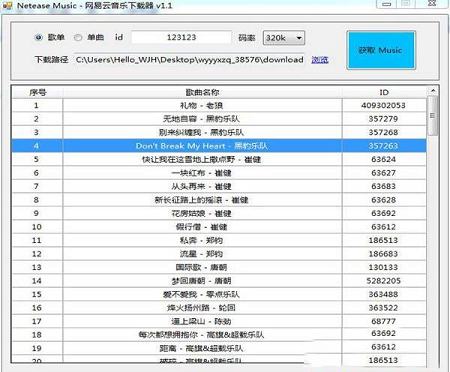The width and height of the screenshot is (450, 372).
Task: Click the ID column header
Action: (x=384, y=92)
